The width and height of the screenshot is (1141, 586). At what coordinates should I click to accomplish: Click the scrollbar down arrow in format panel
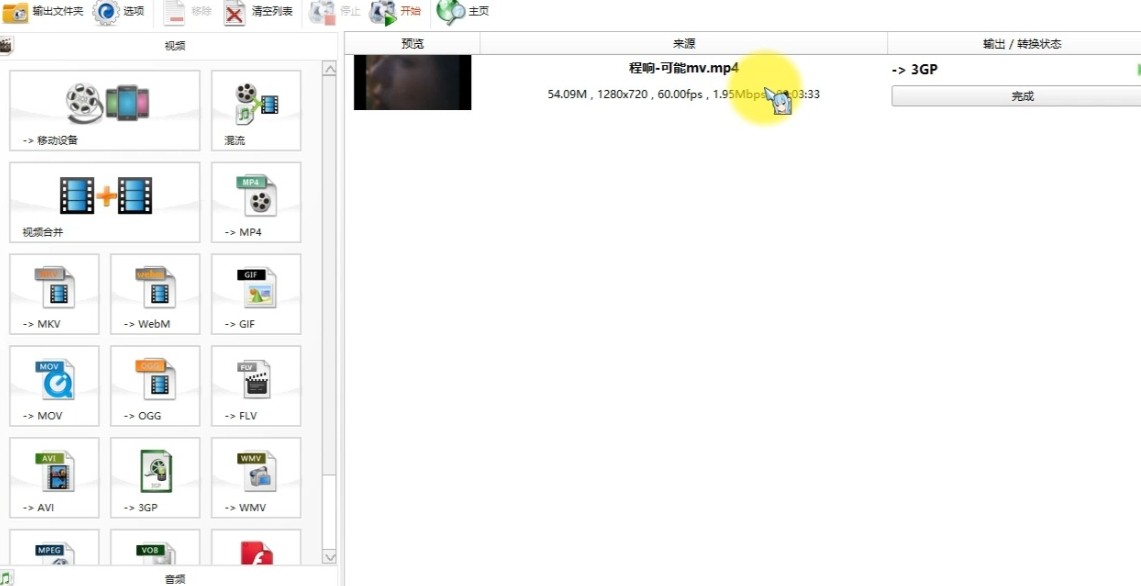[x=329, y=556]
